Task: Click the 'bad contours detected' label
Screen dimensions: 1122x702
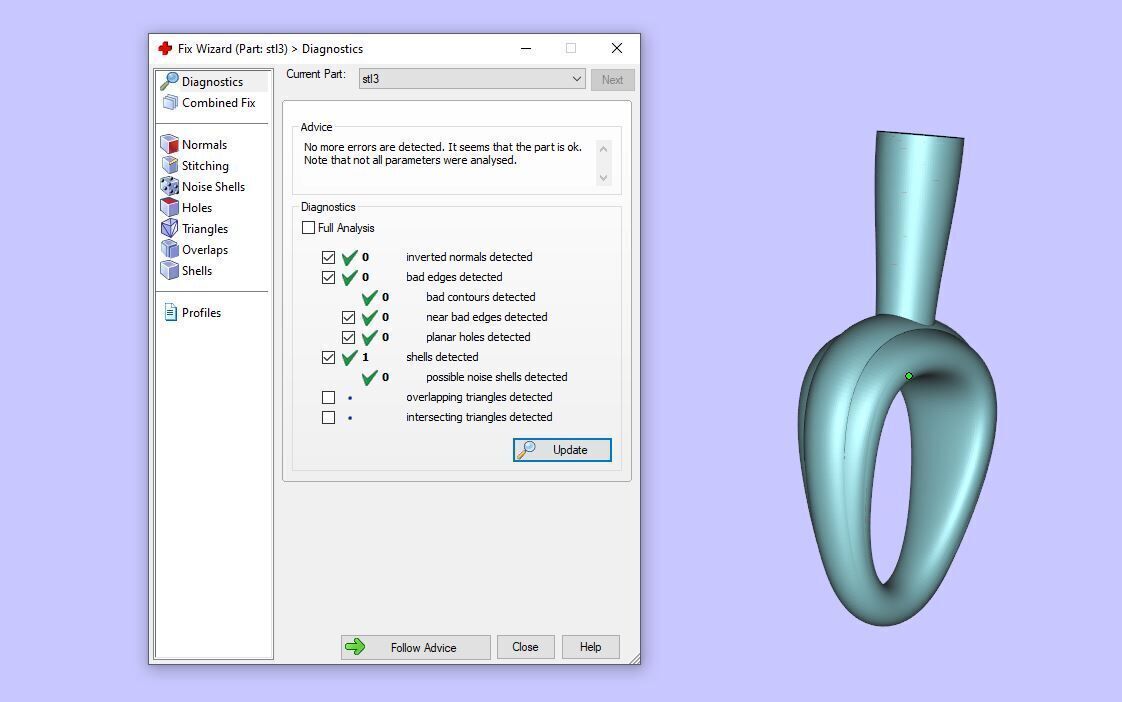Action: click(x=480, y=297)
